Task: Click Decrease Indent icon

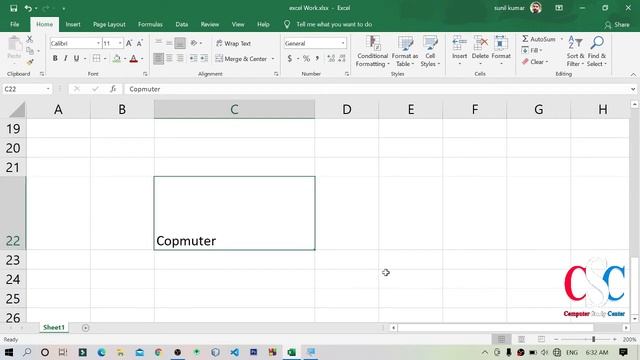Action: 193,58
